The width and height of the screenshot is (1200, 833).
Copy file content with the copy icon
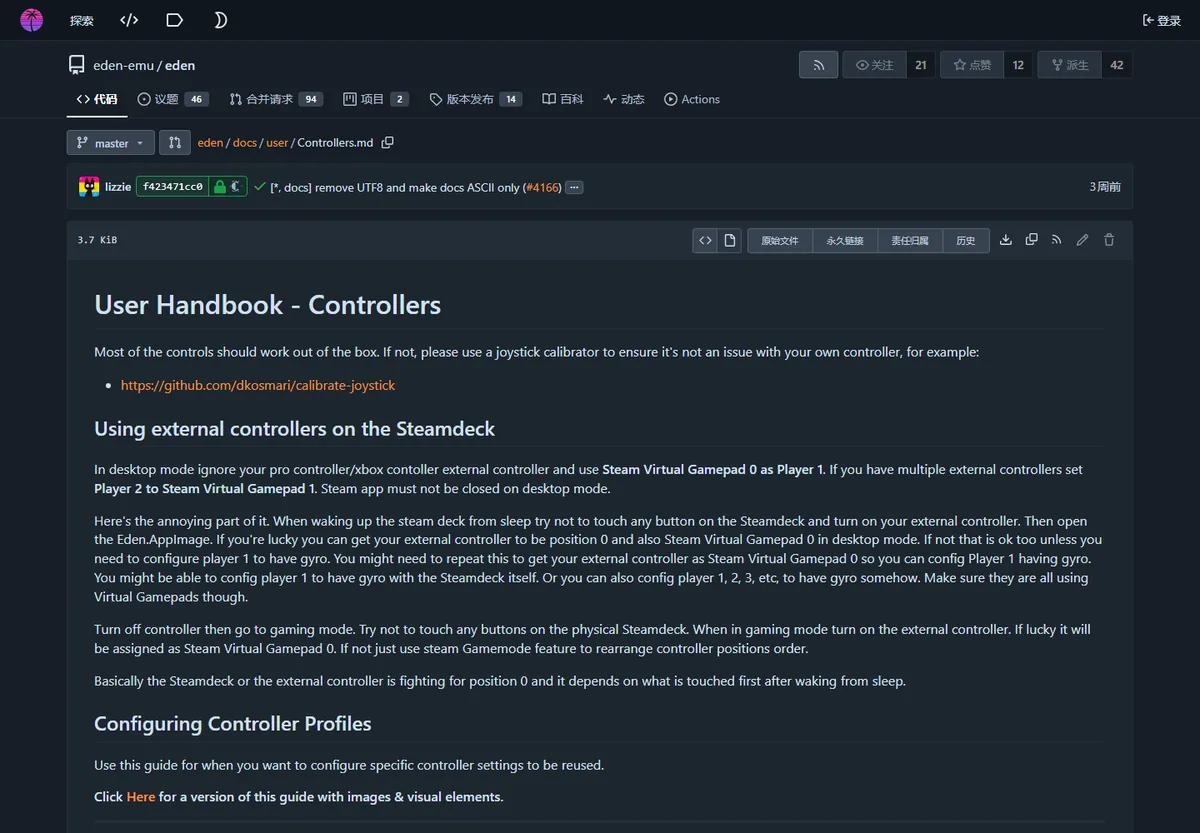click(1031, 240)
